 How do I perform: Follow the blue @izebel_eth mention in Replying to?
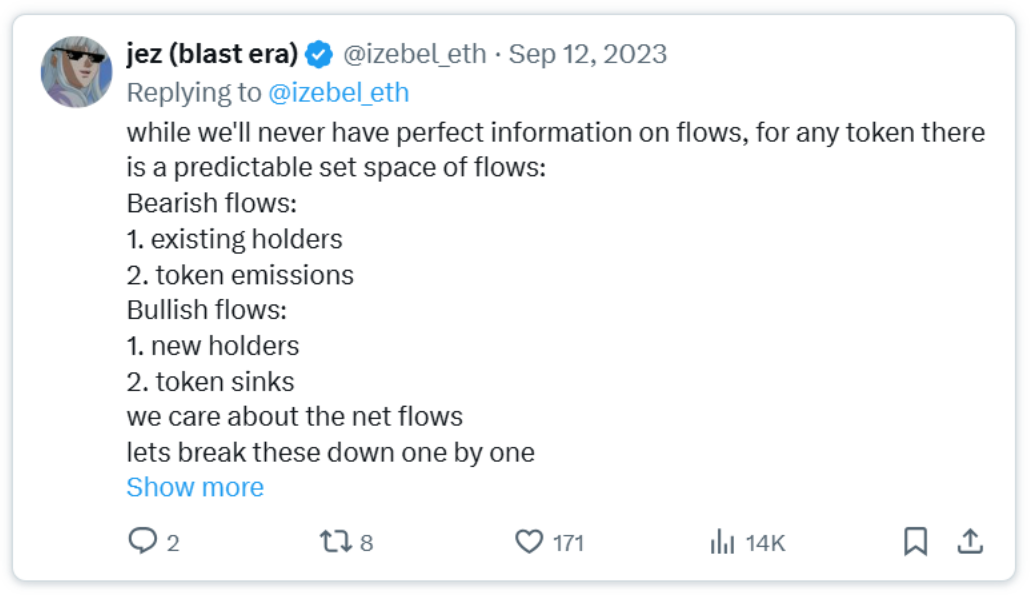(x=339, y=93)
